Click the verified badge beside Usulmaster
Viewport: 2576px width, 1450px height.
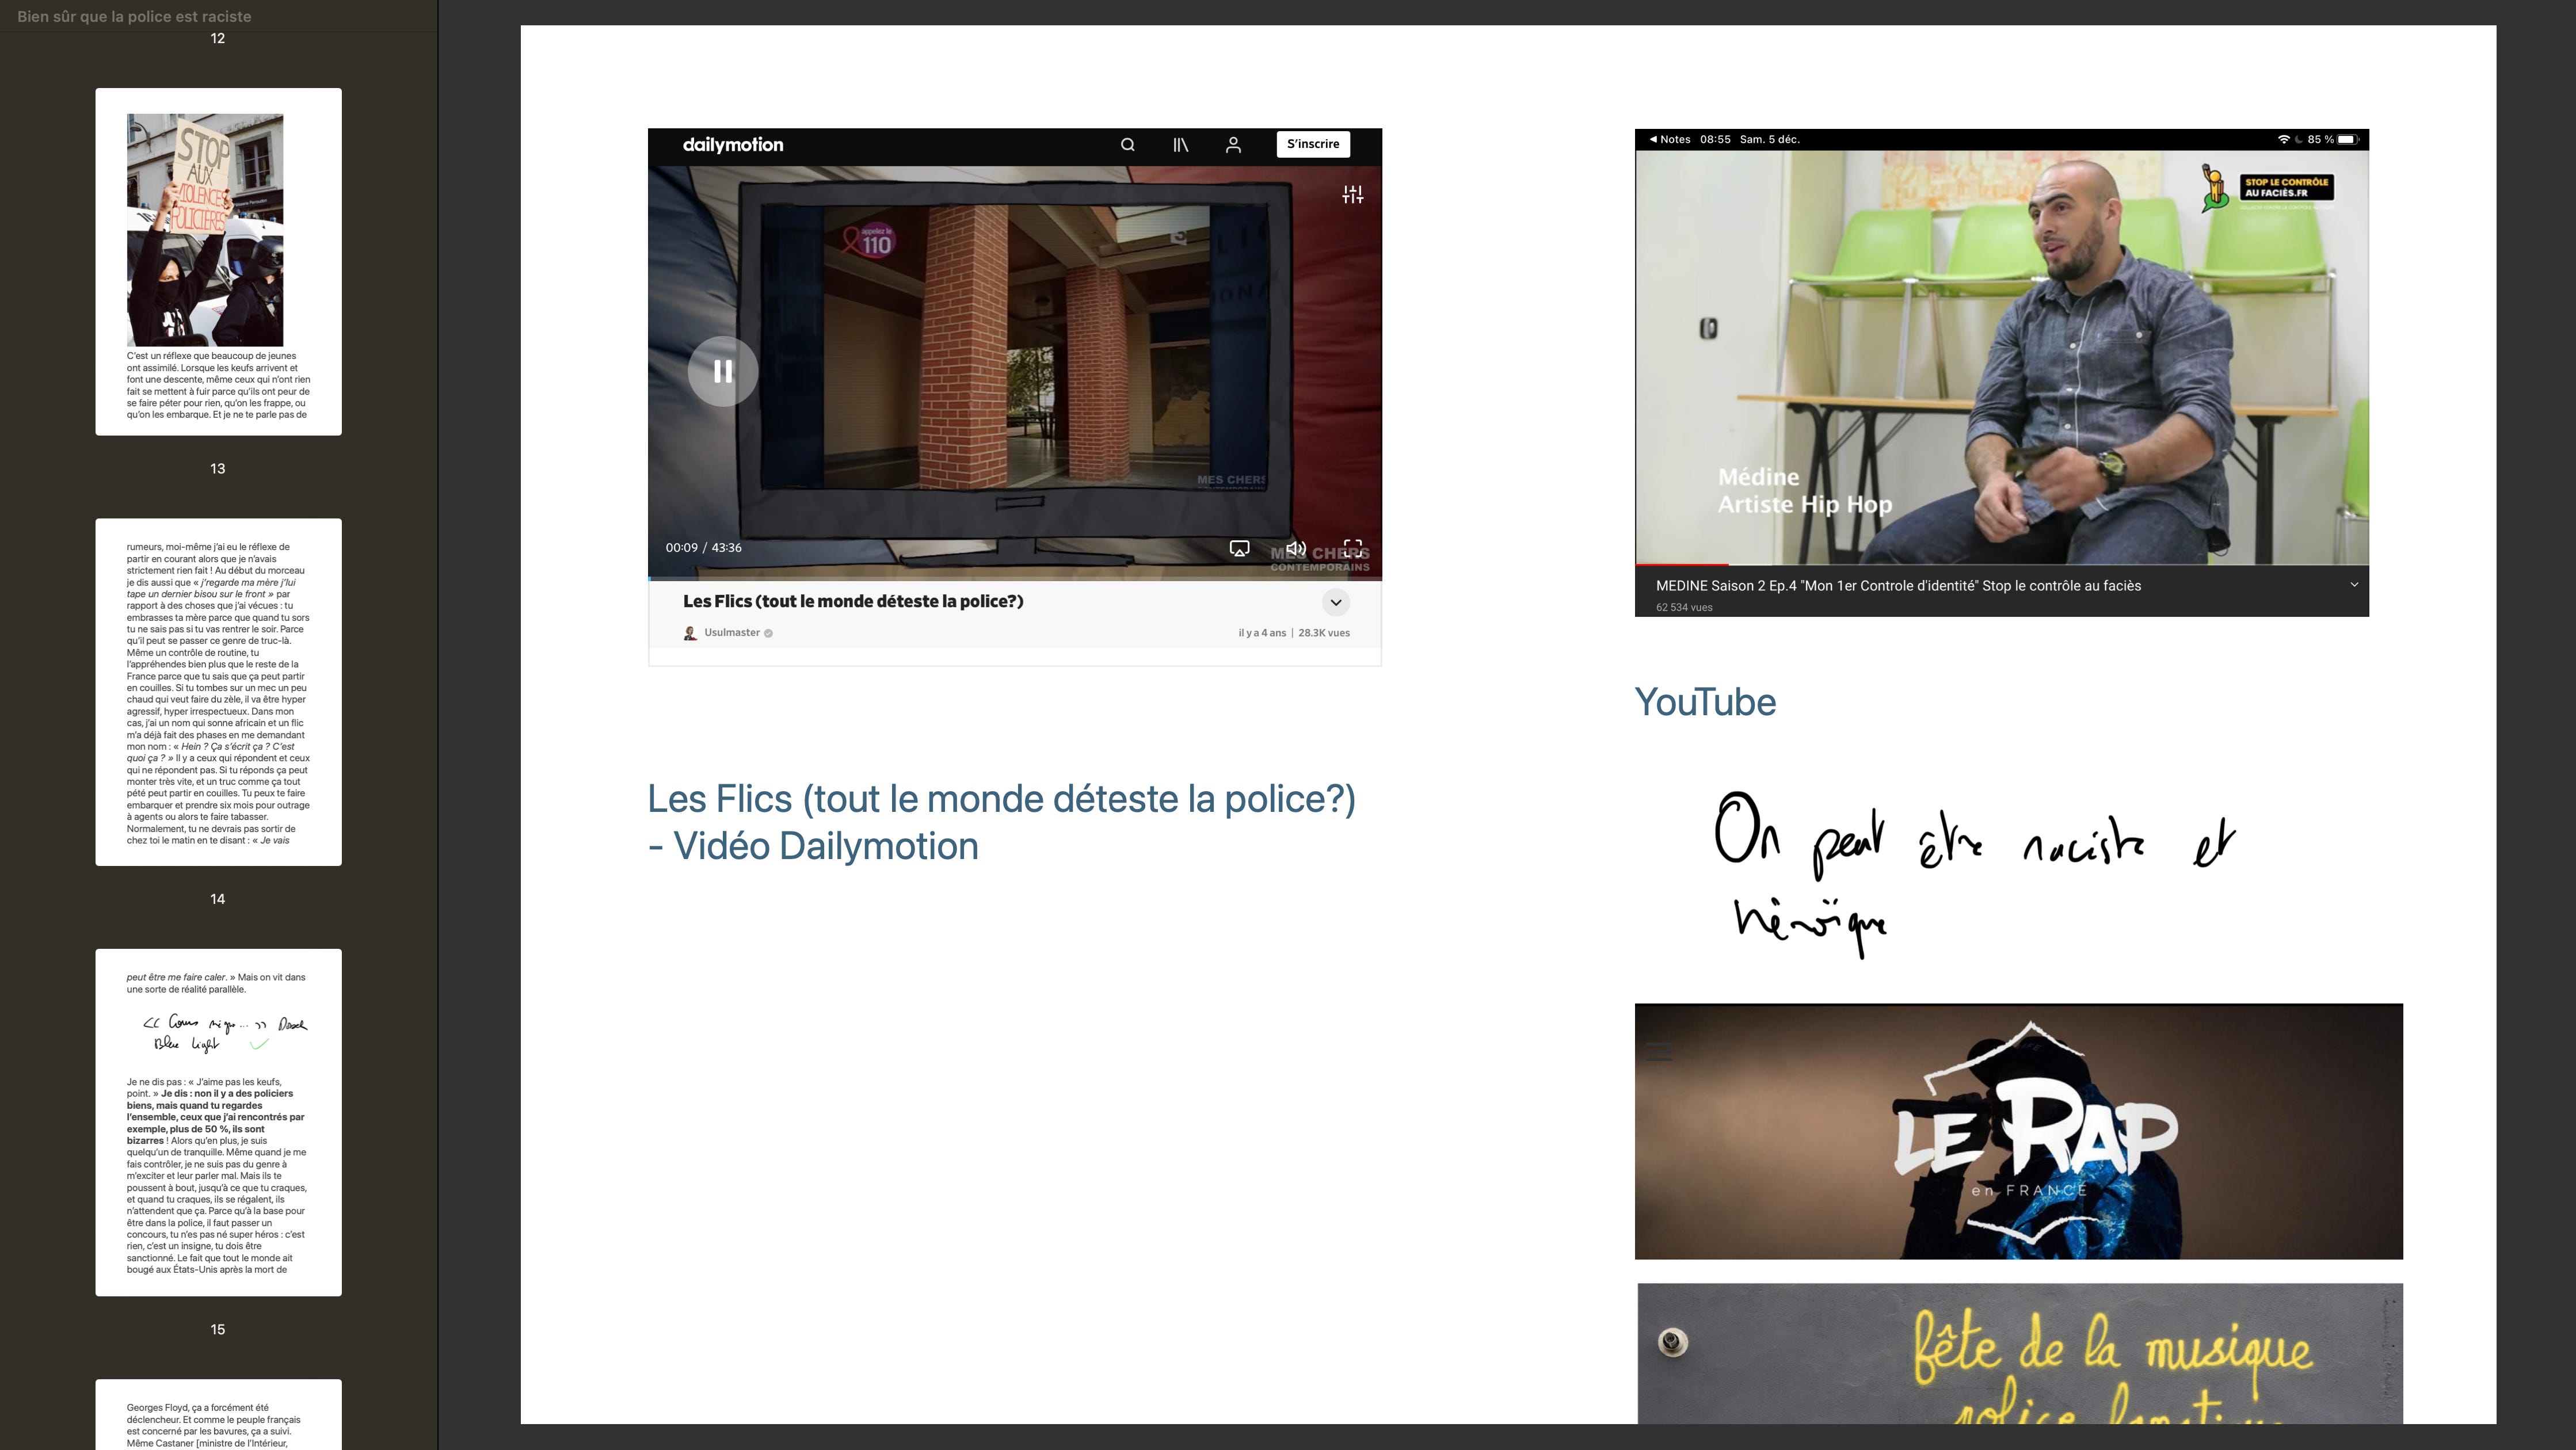(x=768, y=633)
